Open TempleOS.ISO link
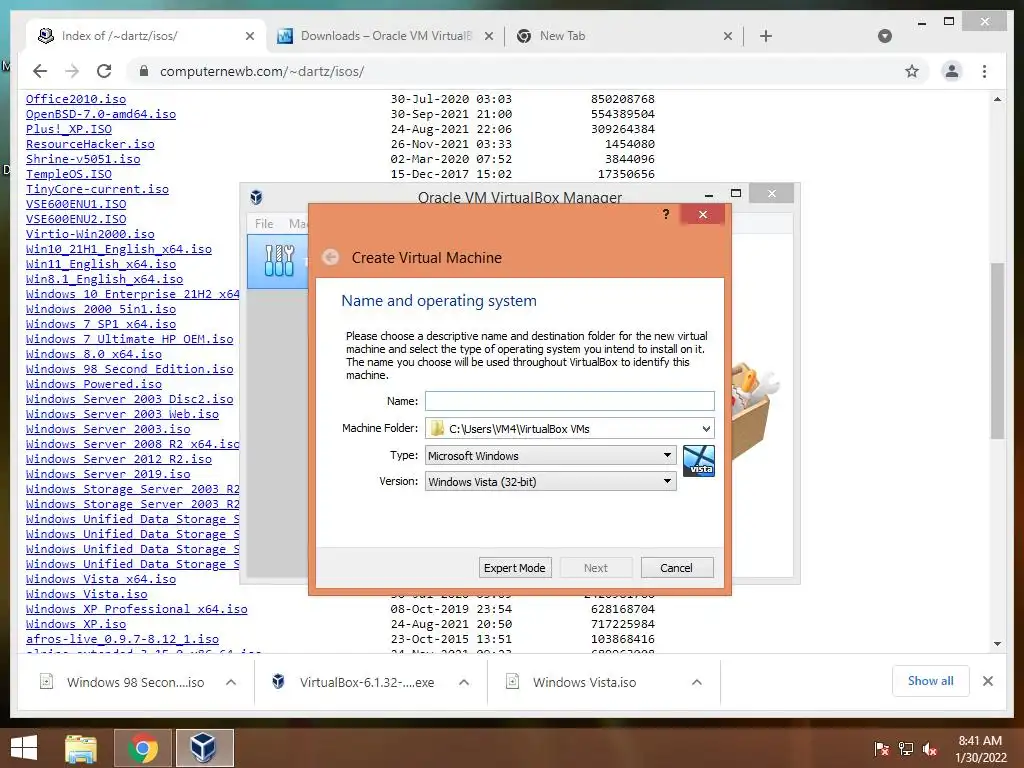Screen dimensions: 1024x768 69,174
